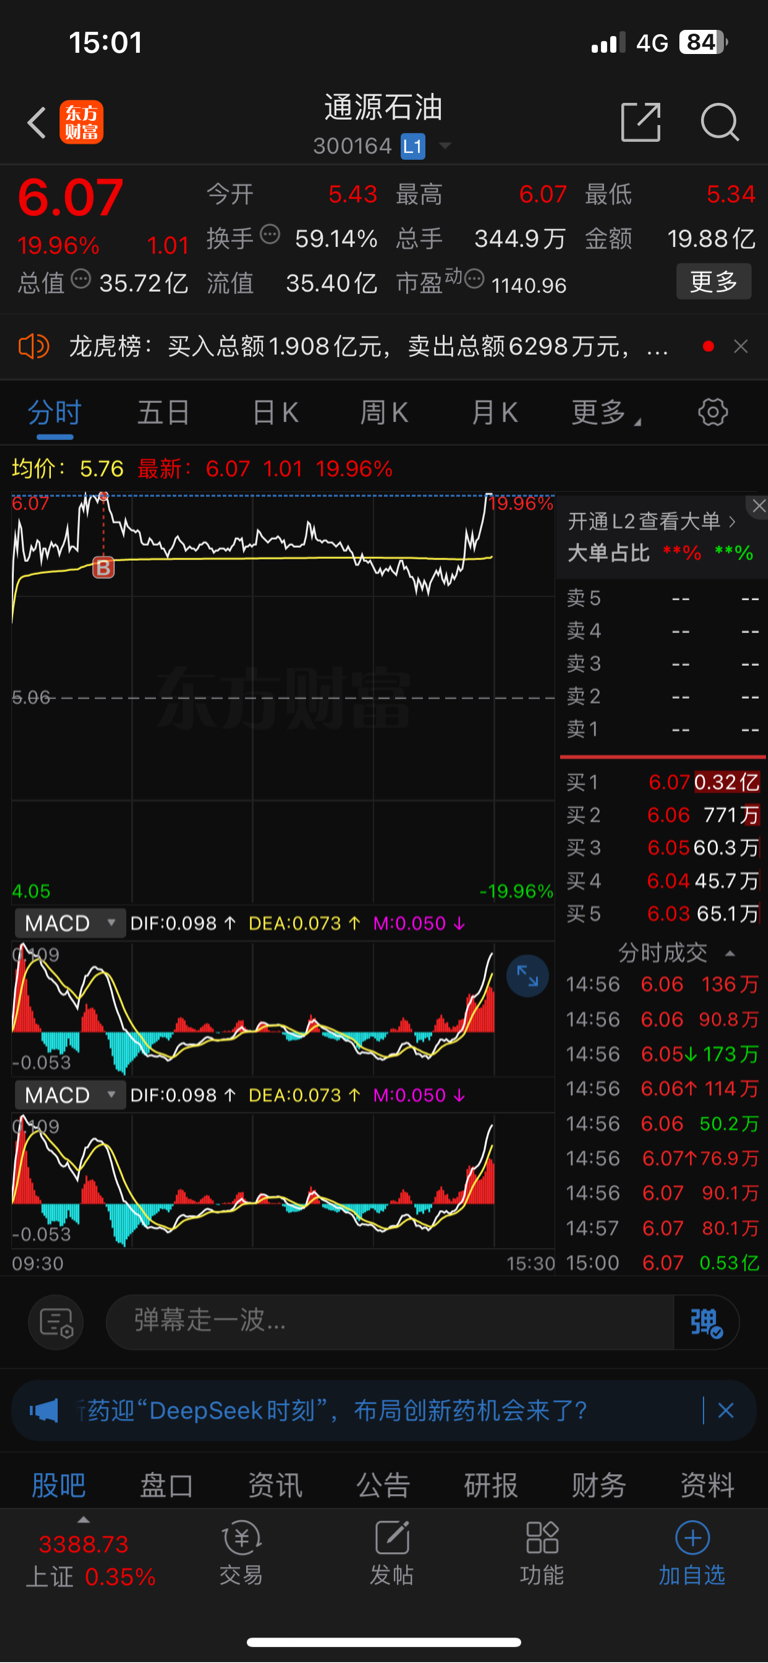Viewport: 768px width, 1663px height.
Task: Tap the 总值 info smiley icon
Action: [81, 279]
